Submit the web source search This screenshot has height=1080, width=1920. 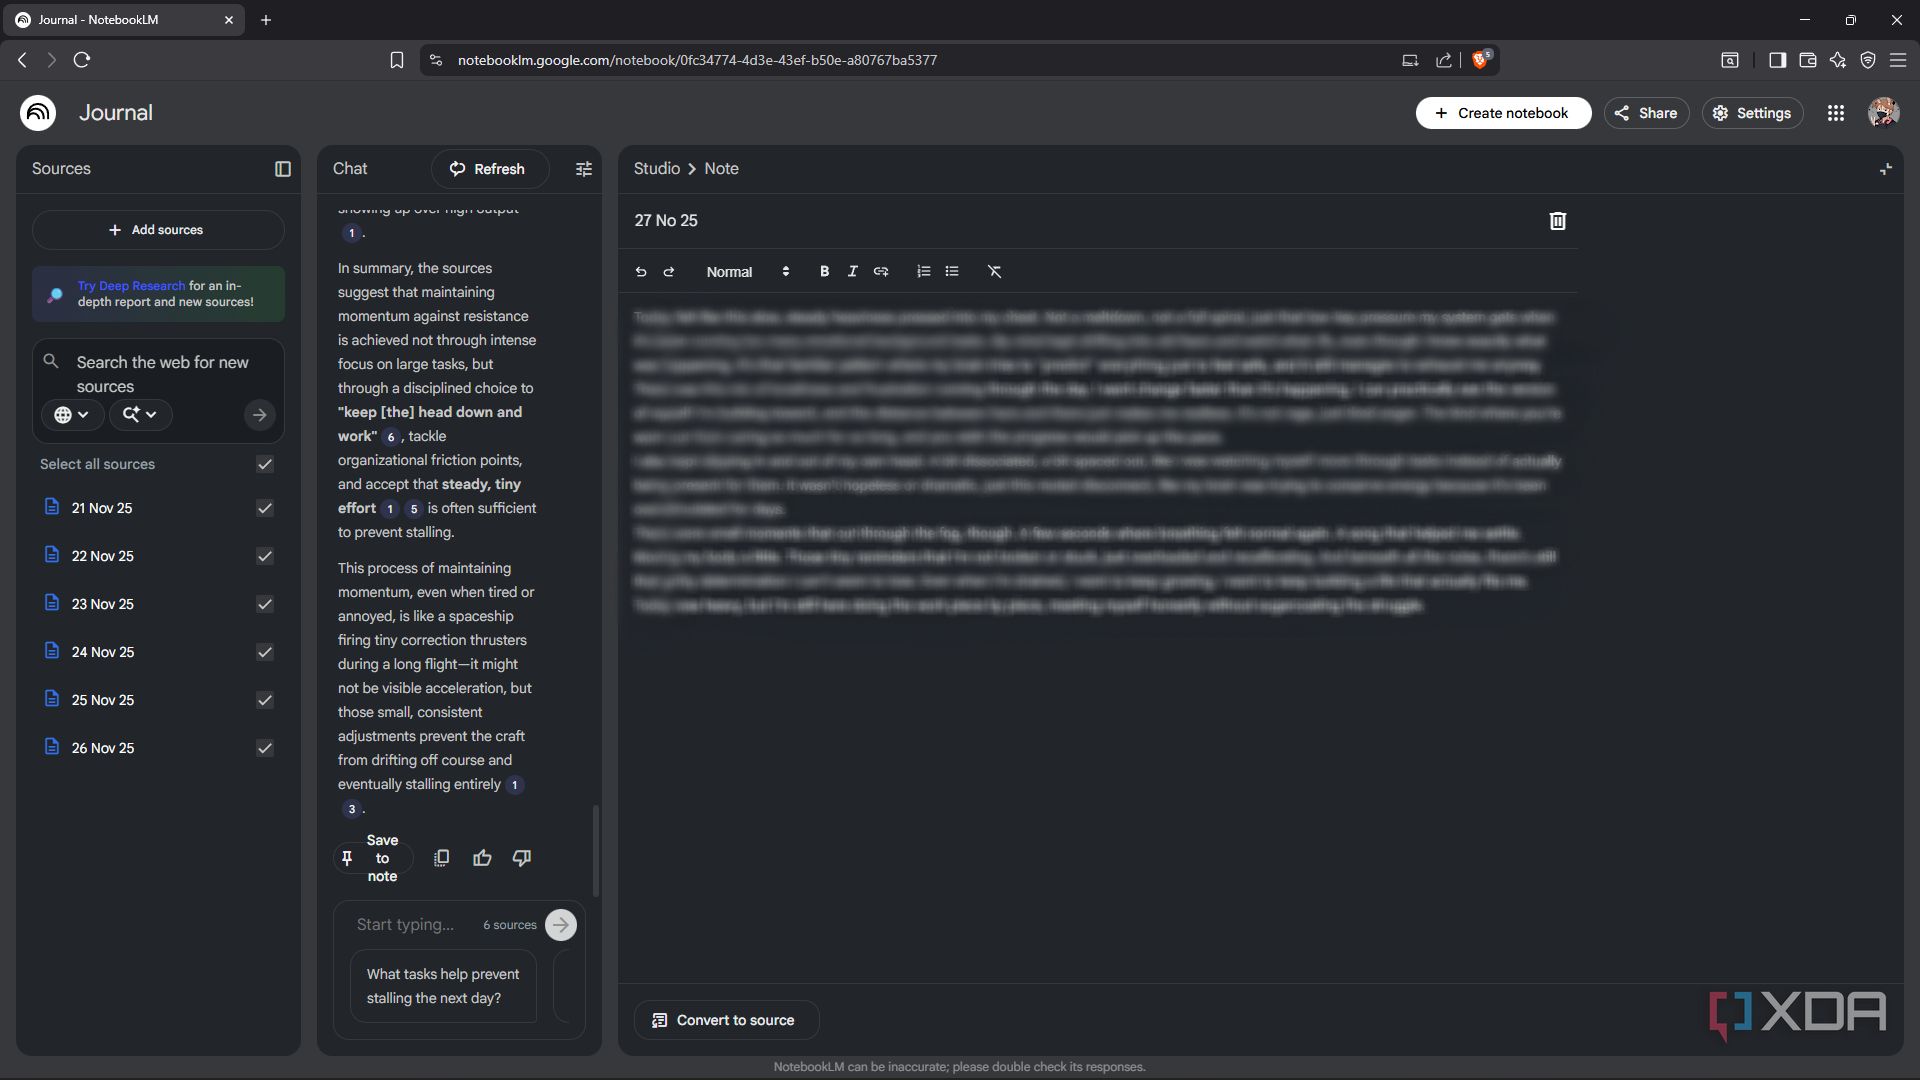tap(259, 415)
